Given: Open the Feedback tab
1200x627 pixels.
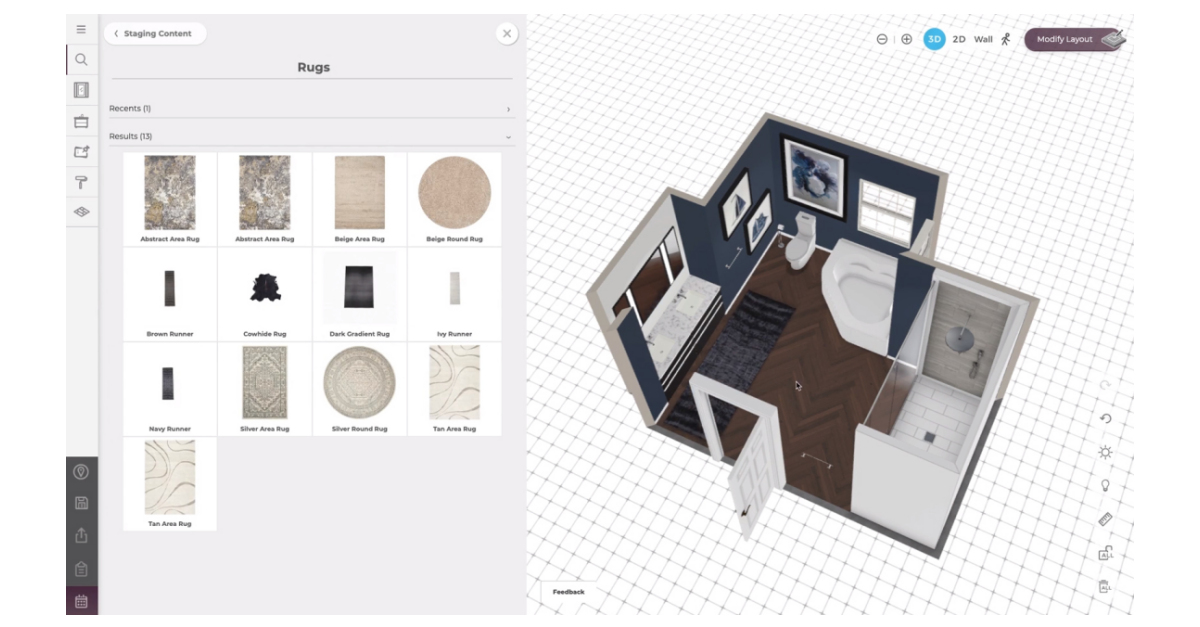Looking at the screenshot, I should coord(568,592).
